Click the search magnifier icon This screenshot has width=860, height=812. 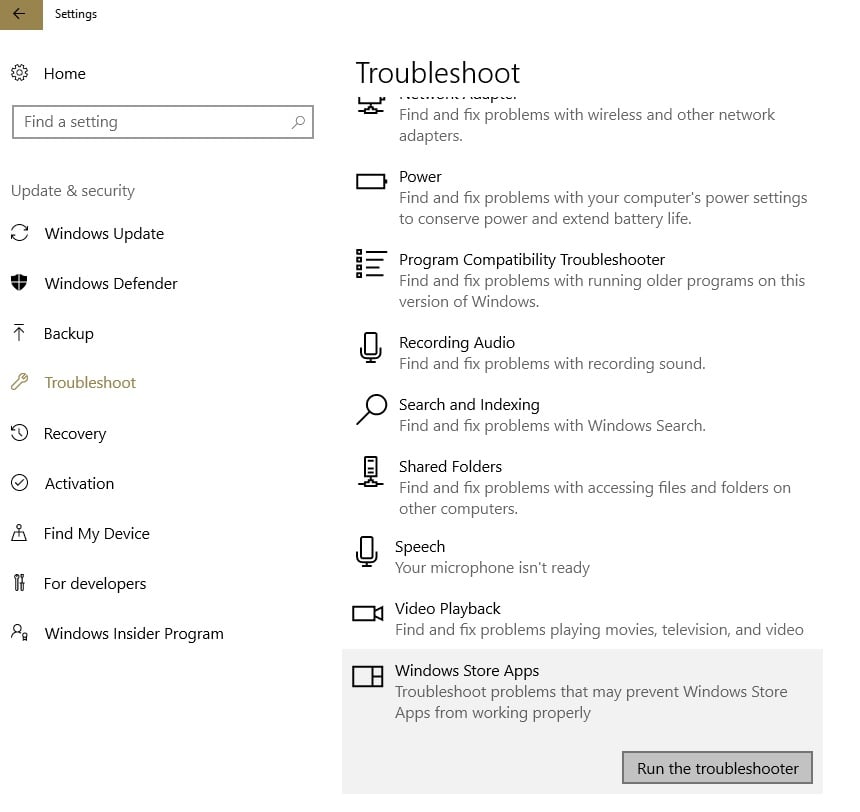[x=297, y=122]
